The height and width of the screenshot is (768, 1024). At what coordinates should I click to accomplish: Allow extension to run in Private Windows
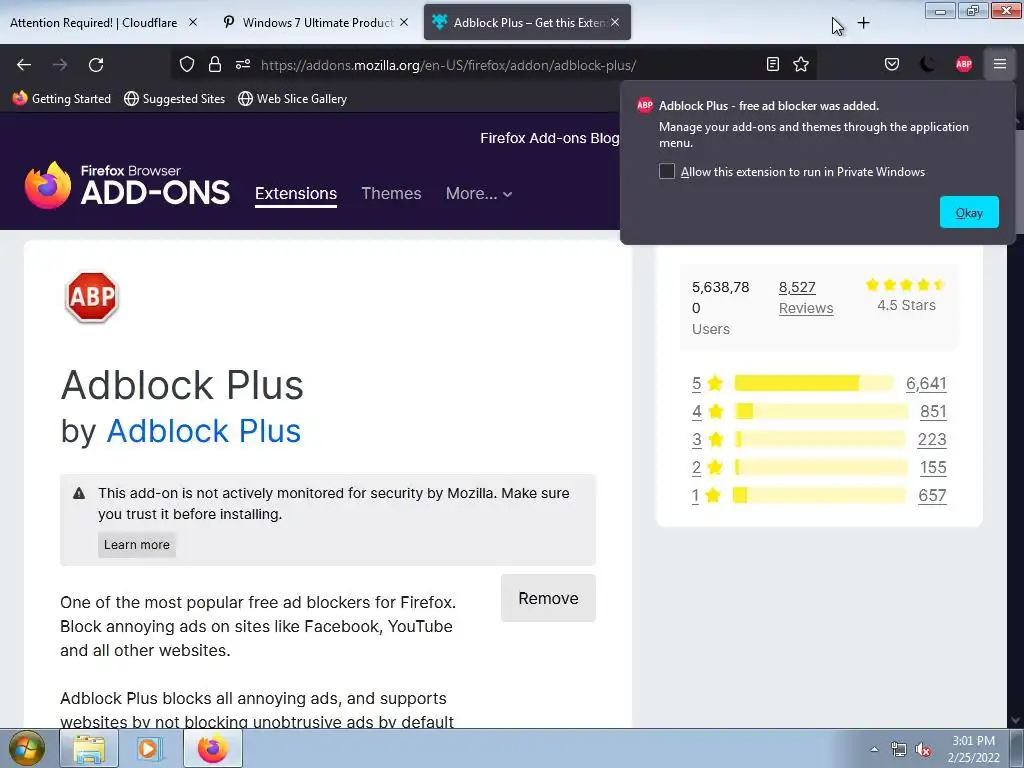[667, 171]
